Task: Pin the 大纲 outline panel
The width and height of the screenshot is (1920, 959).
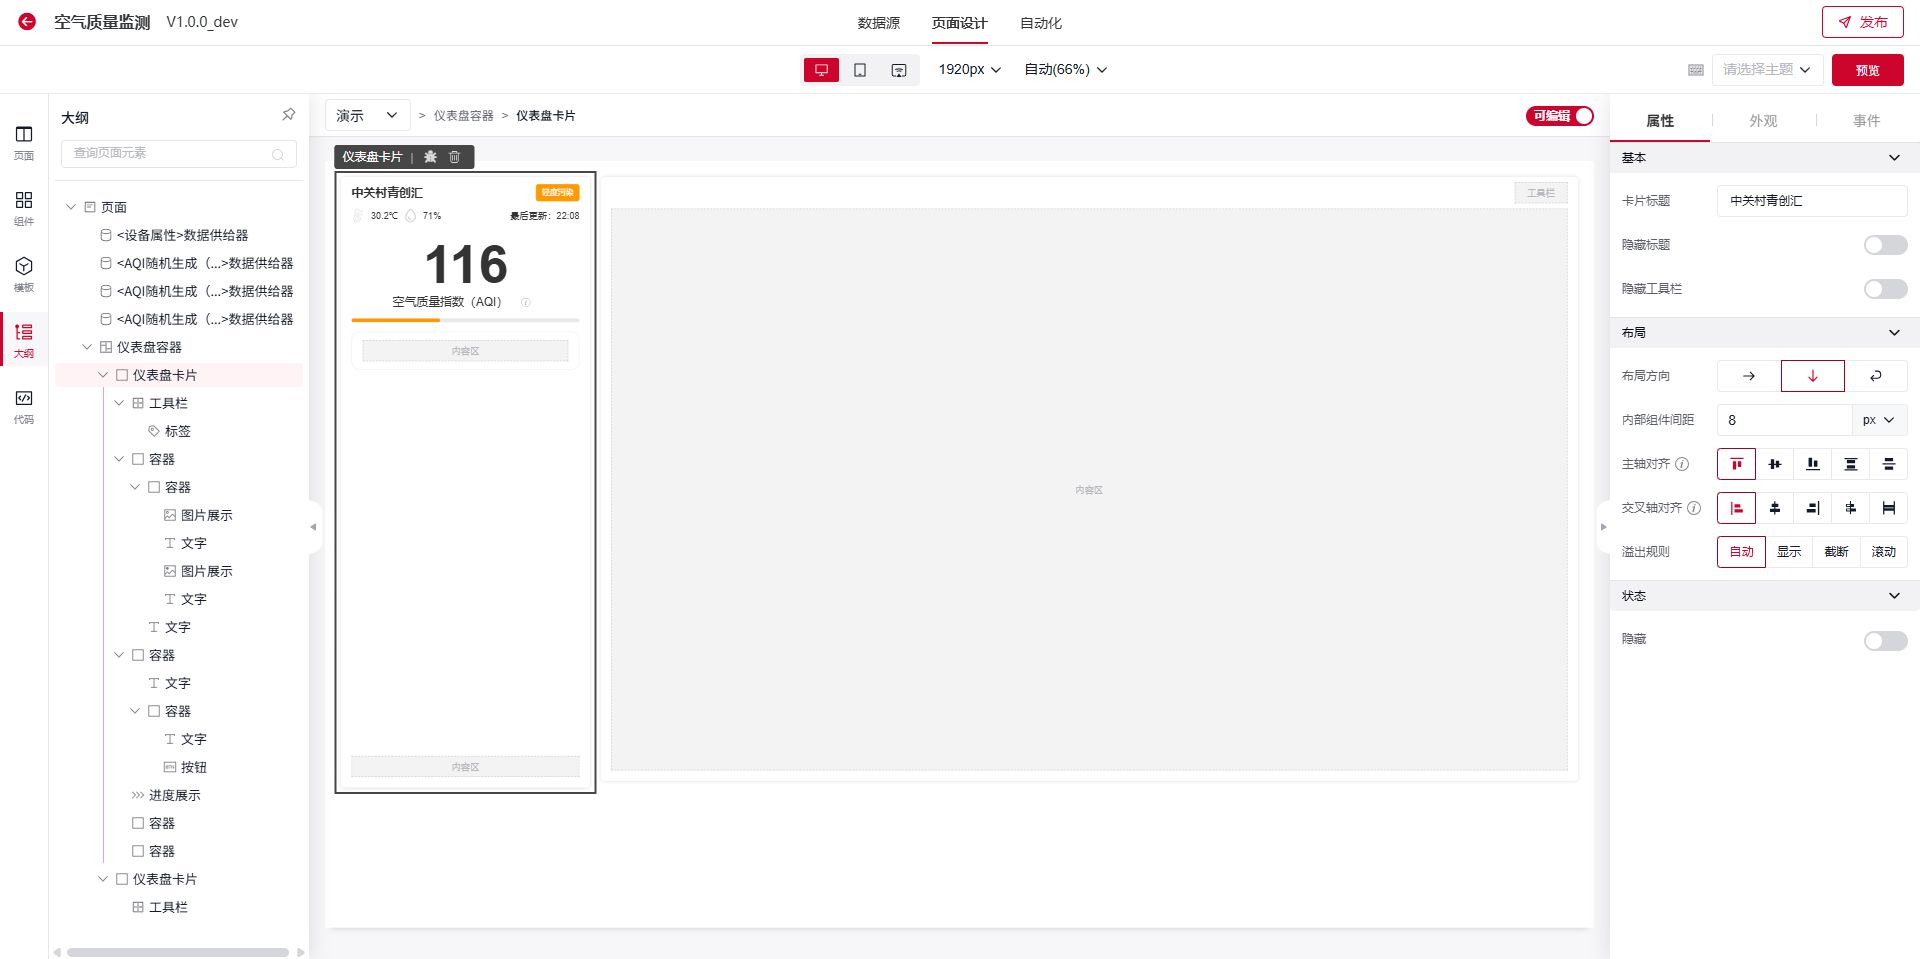Action: point(288,115)
